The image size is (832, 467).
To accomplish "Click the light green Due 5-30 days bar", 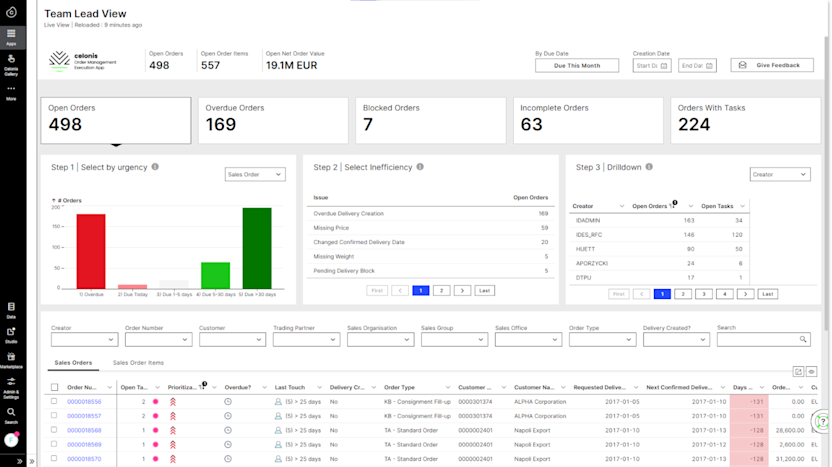I will [x=215, y=275].
